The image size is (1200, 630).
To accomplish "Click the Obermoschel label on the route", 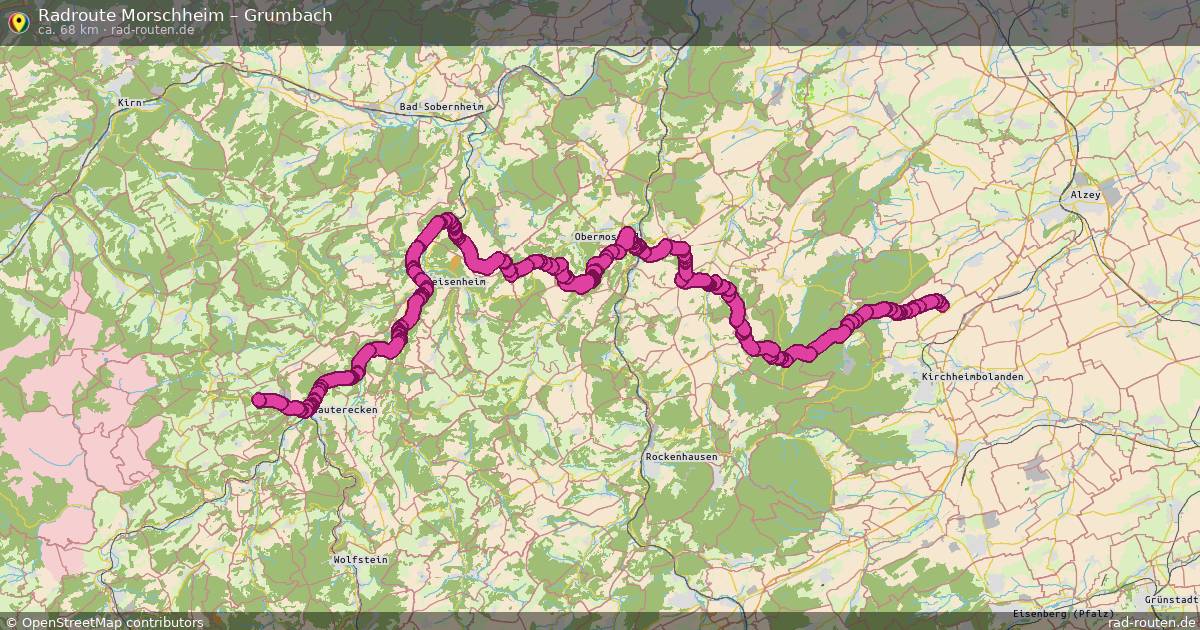I will [x=598, y=237].
